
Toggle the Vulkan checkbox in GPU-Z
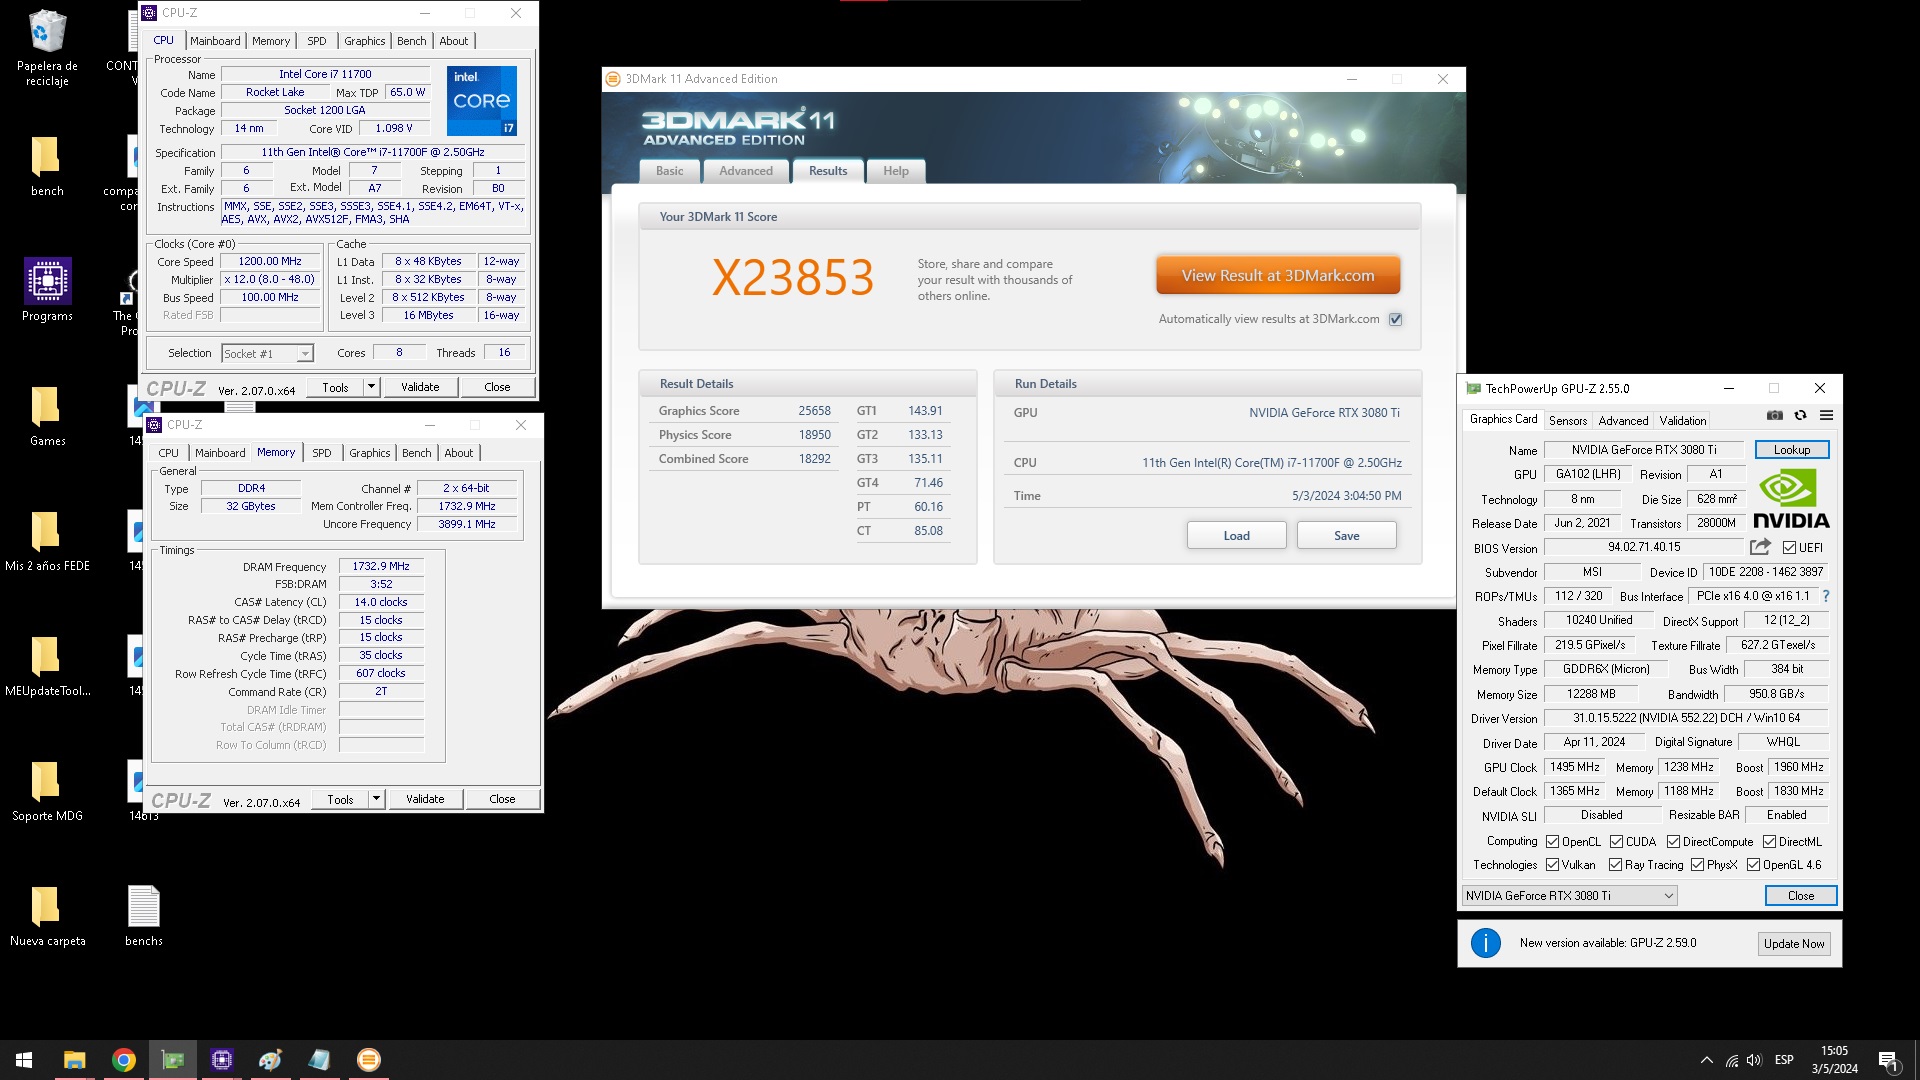pos(1553,865)
